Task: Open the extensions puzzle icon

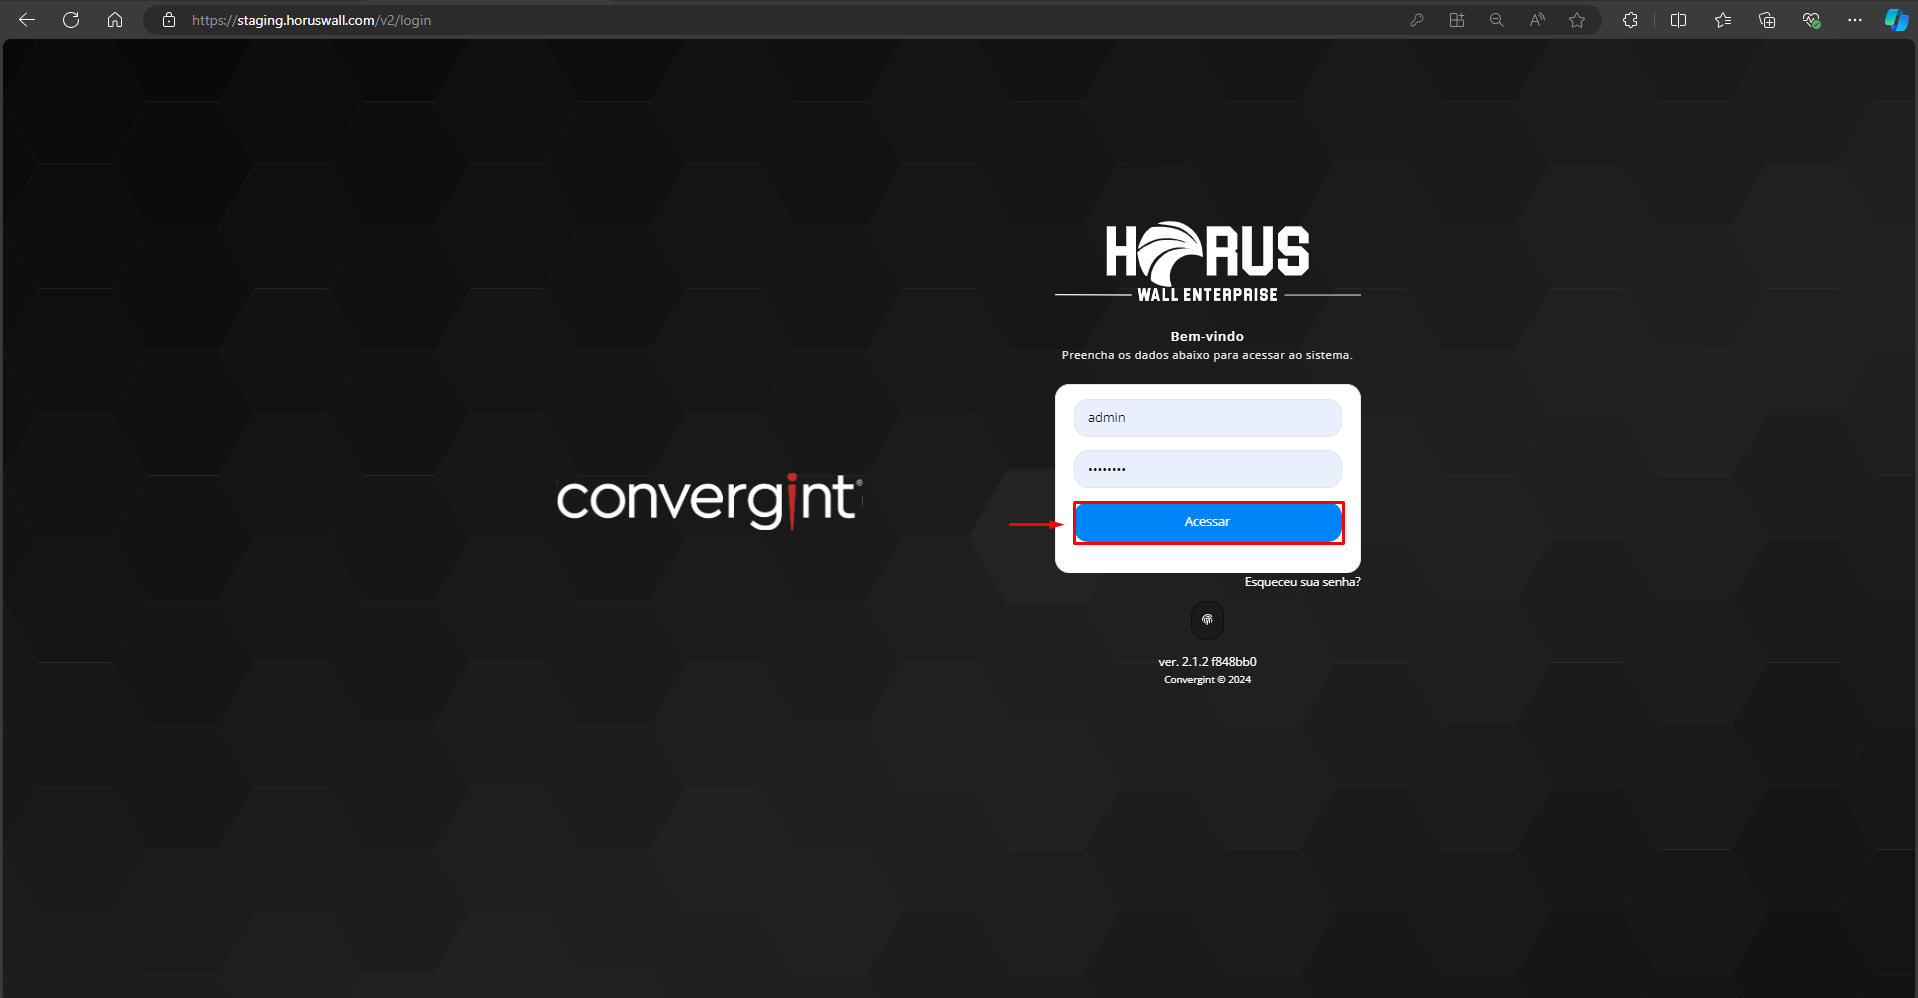Action: (x=1630, y=19)
